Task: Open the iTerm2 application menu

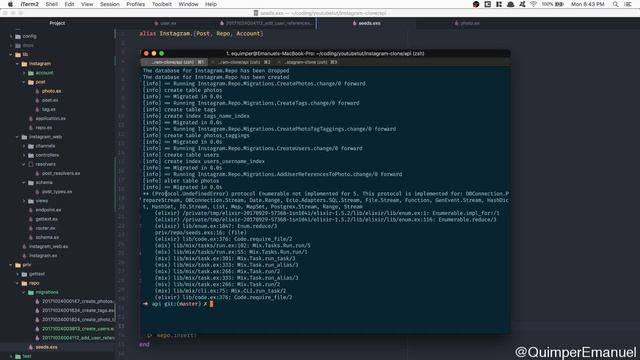Action: point(29,4)
